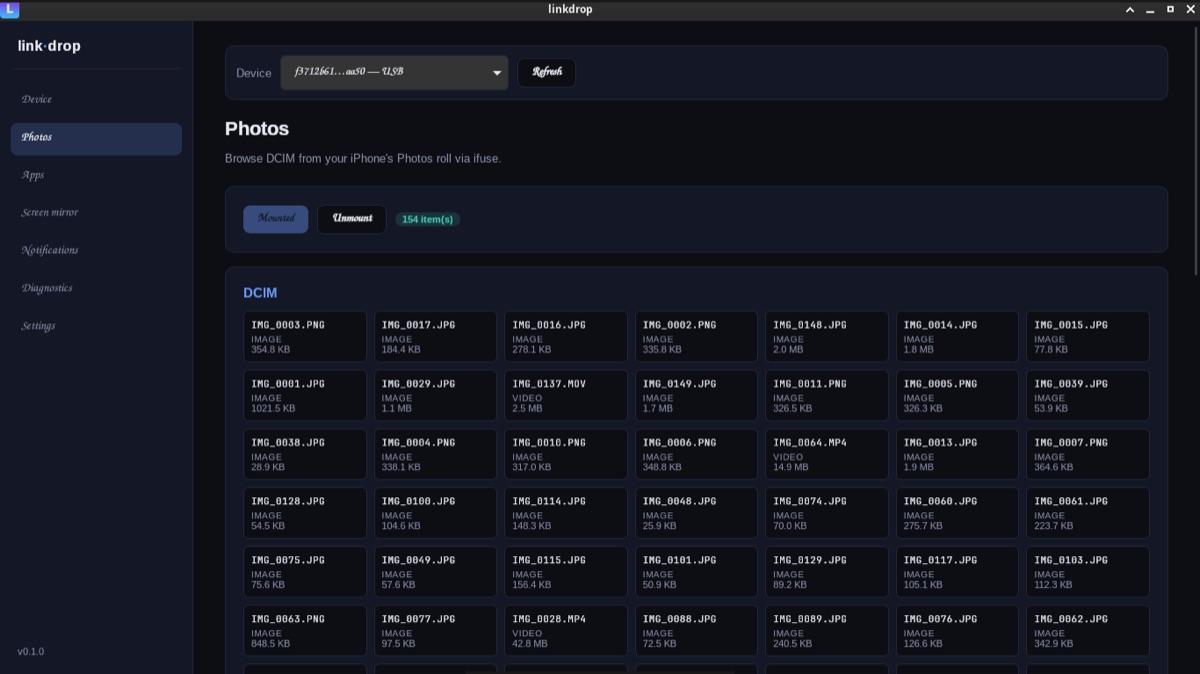Select Photos in the sidebar
Viewport: 1200px width, 674px height.
click(x=96, y=138)
